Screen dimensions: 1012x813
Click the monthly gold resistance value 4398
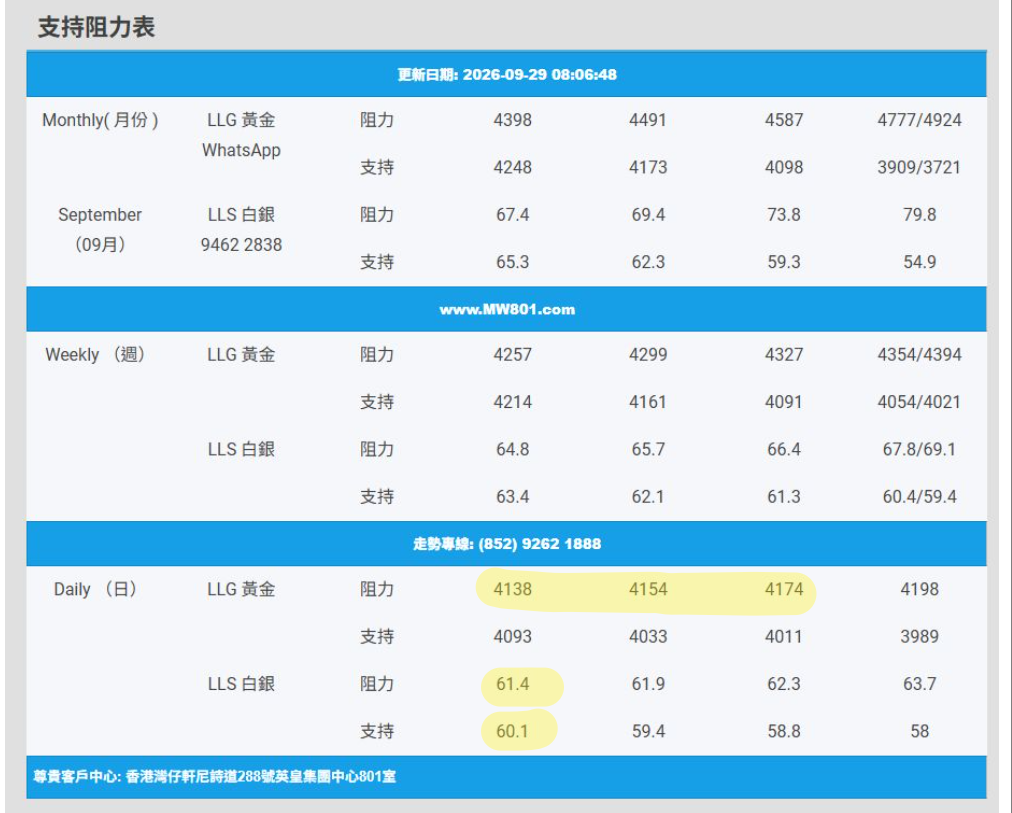point(512,120)
